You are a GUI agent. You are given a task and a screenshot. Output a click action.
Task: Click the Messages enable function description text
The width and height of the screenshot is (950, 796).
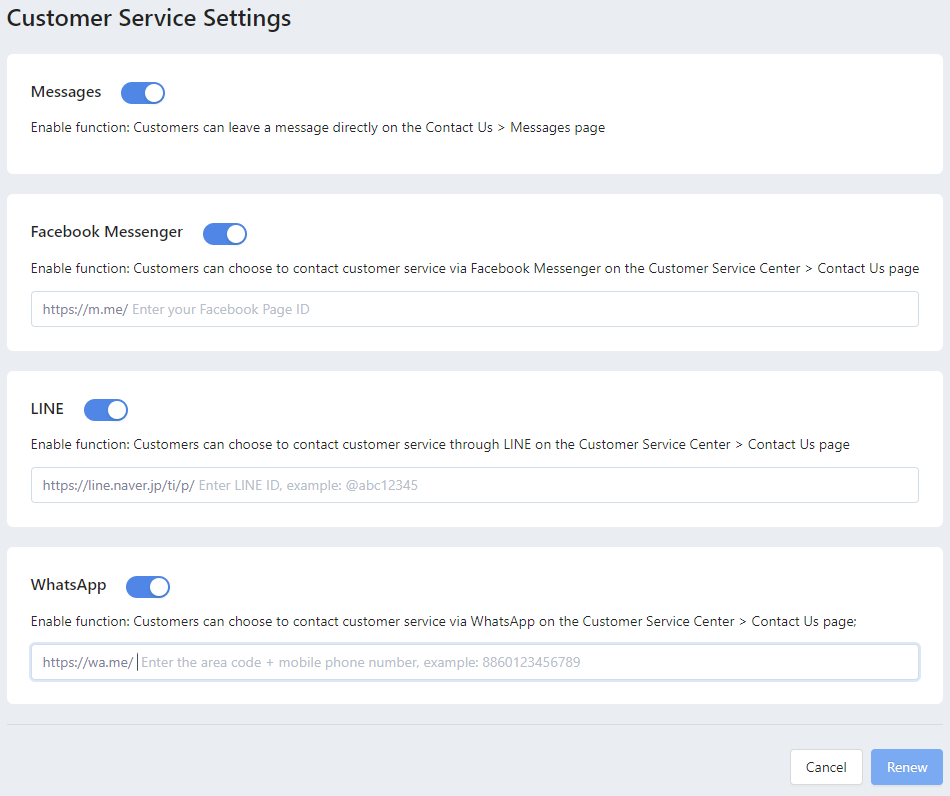pyautogui.click(x=318, y=128)
